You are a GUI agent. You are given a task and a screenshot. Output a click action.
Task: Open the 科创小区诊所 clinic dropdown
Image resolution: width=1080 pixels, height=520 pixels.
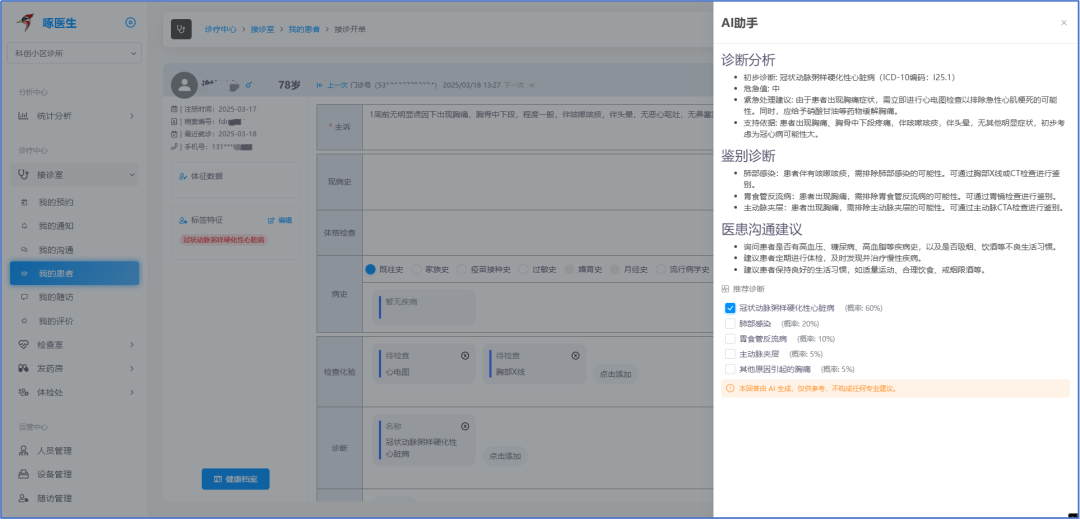(x=71, y=53)
